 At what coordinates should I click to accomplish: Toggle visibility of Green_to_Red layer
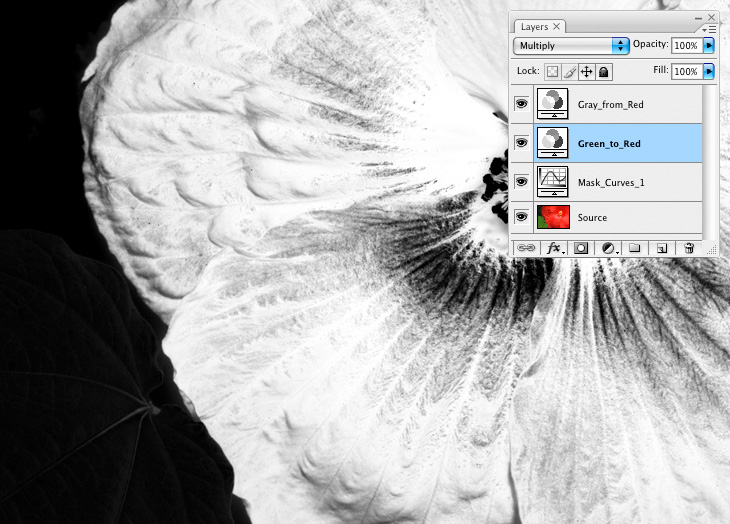pyautogui.click(x=521, y=143)
